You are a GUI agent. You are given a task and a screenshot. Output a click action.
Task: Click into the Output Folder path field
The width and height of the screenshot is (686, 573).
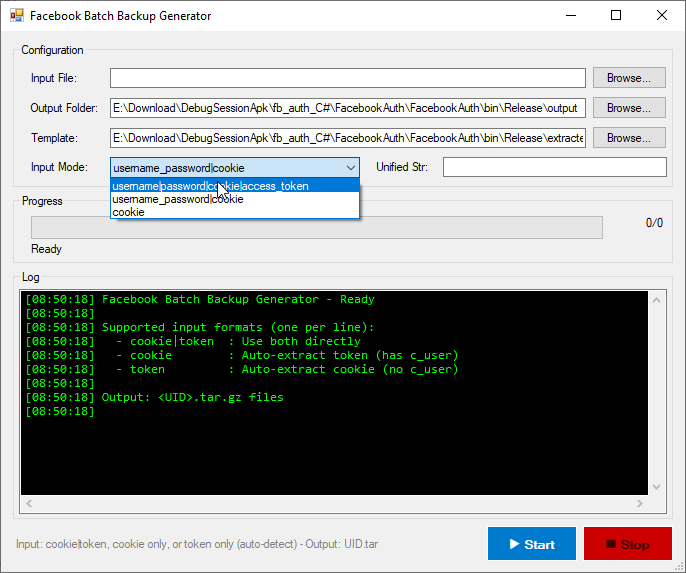tap(347, 108)
